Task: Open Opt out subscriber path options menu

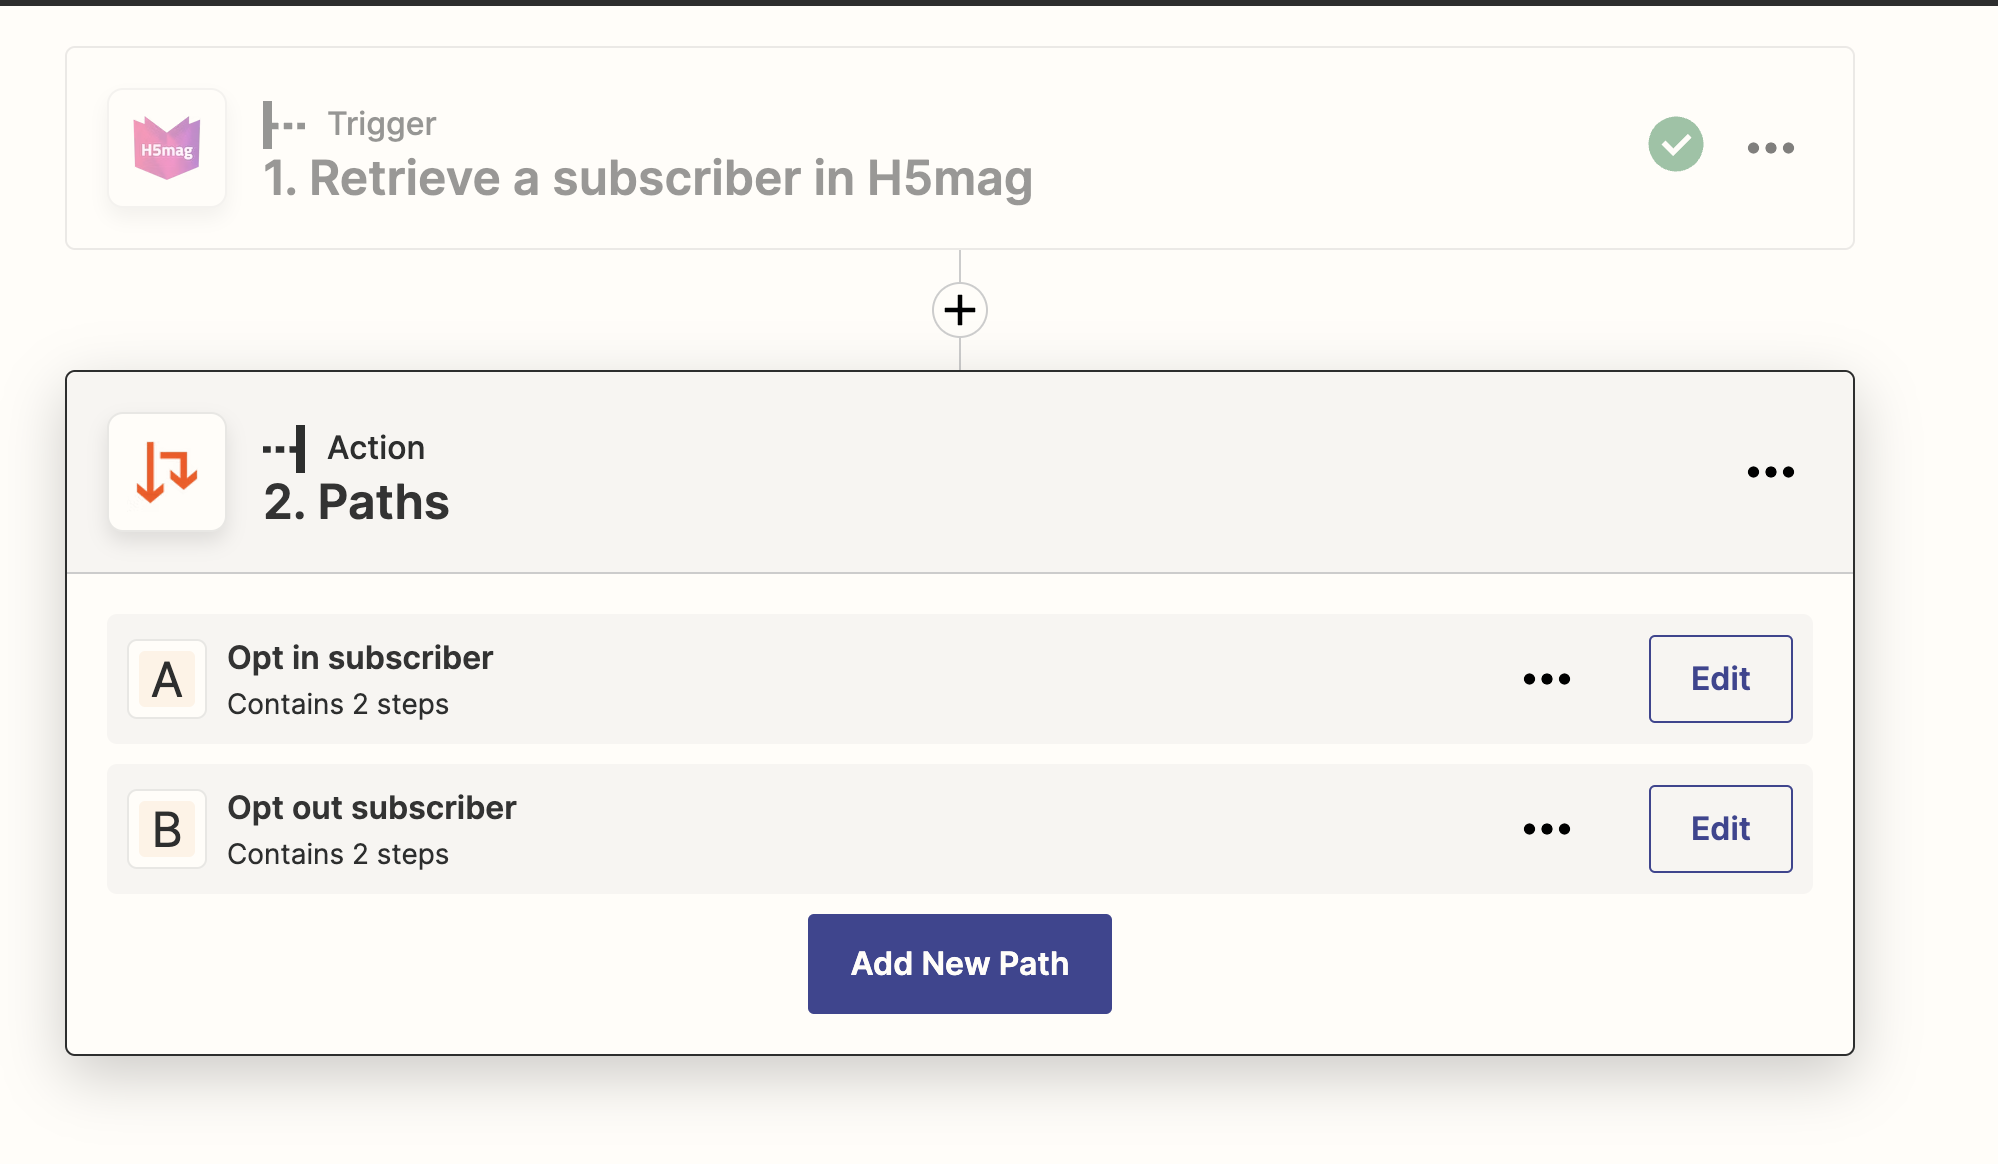Action: (x=1546, y=829)
